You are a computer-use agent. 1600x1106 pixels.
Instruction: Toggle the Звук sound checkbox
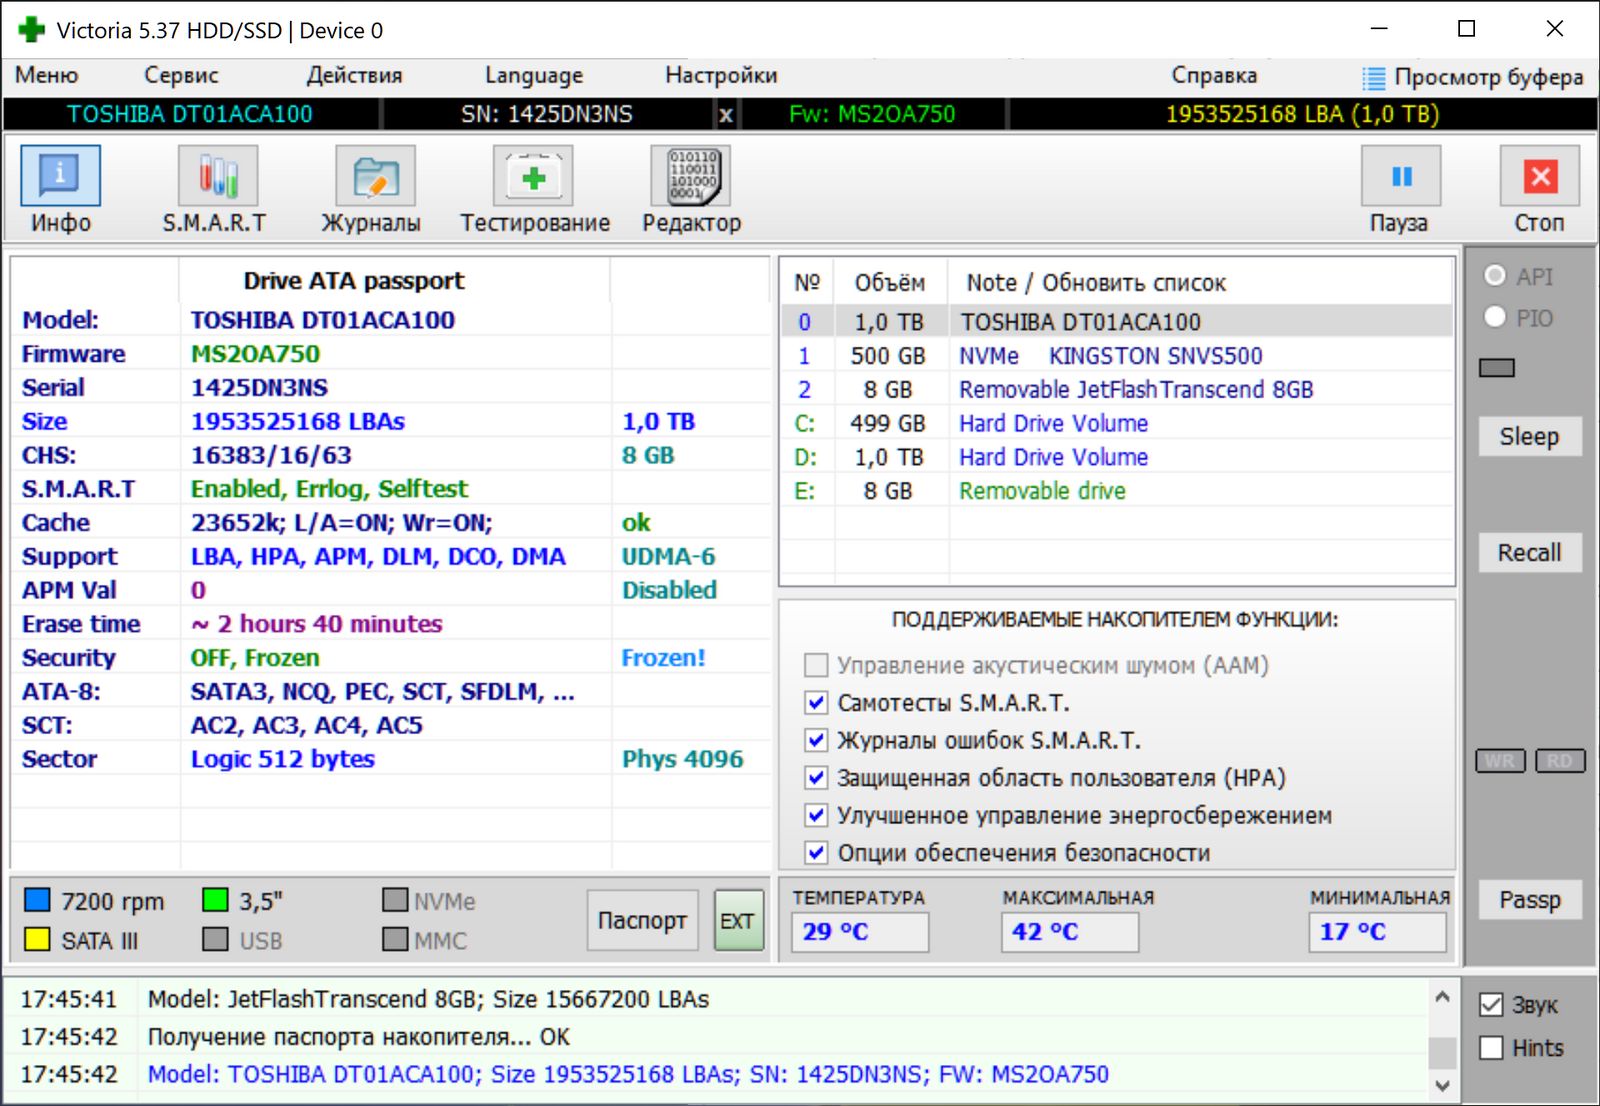tap(1491, 1005)
